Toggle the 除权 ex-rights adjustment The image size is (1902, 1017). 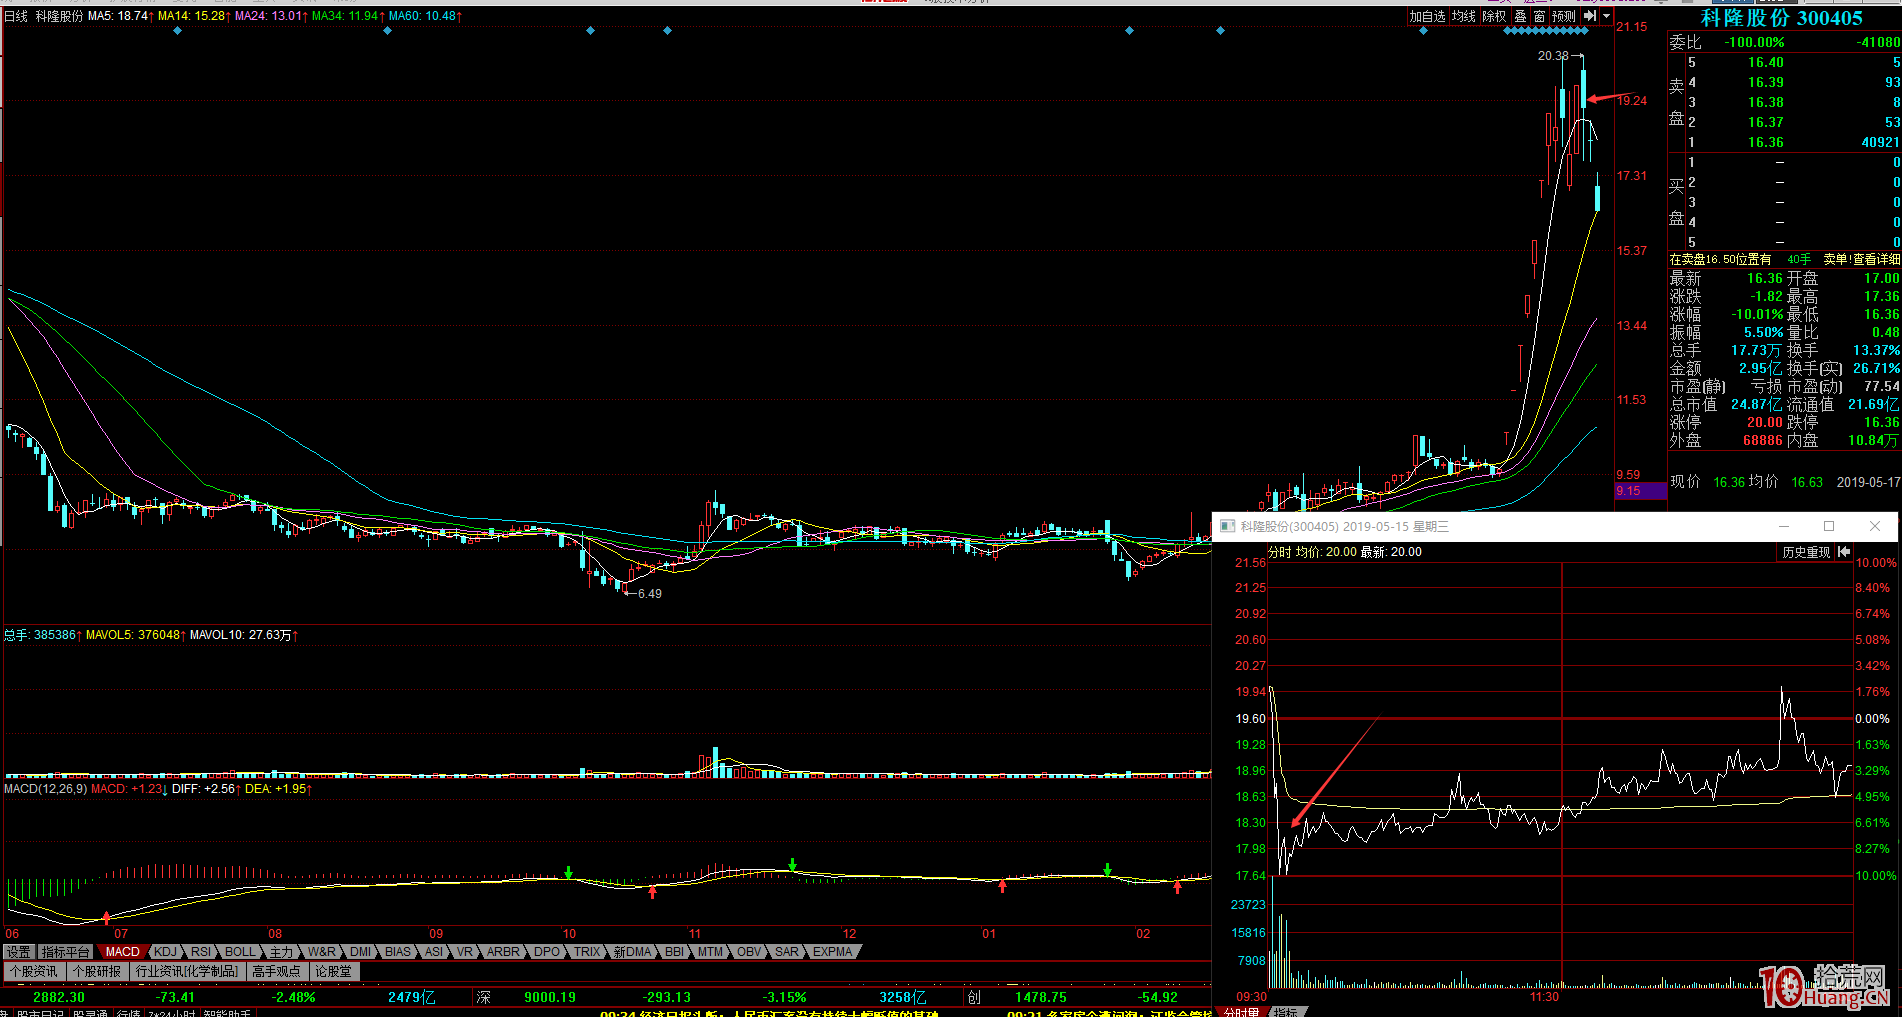1494,16
